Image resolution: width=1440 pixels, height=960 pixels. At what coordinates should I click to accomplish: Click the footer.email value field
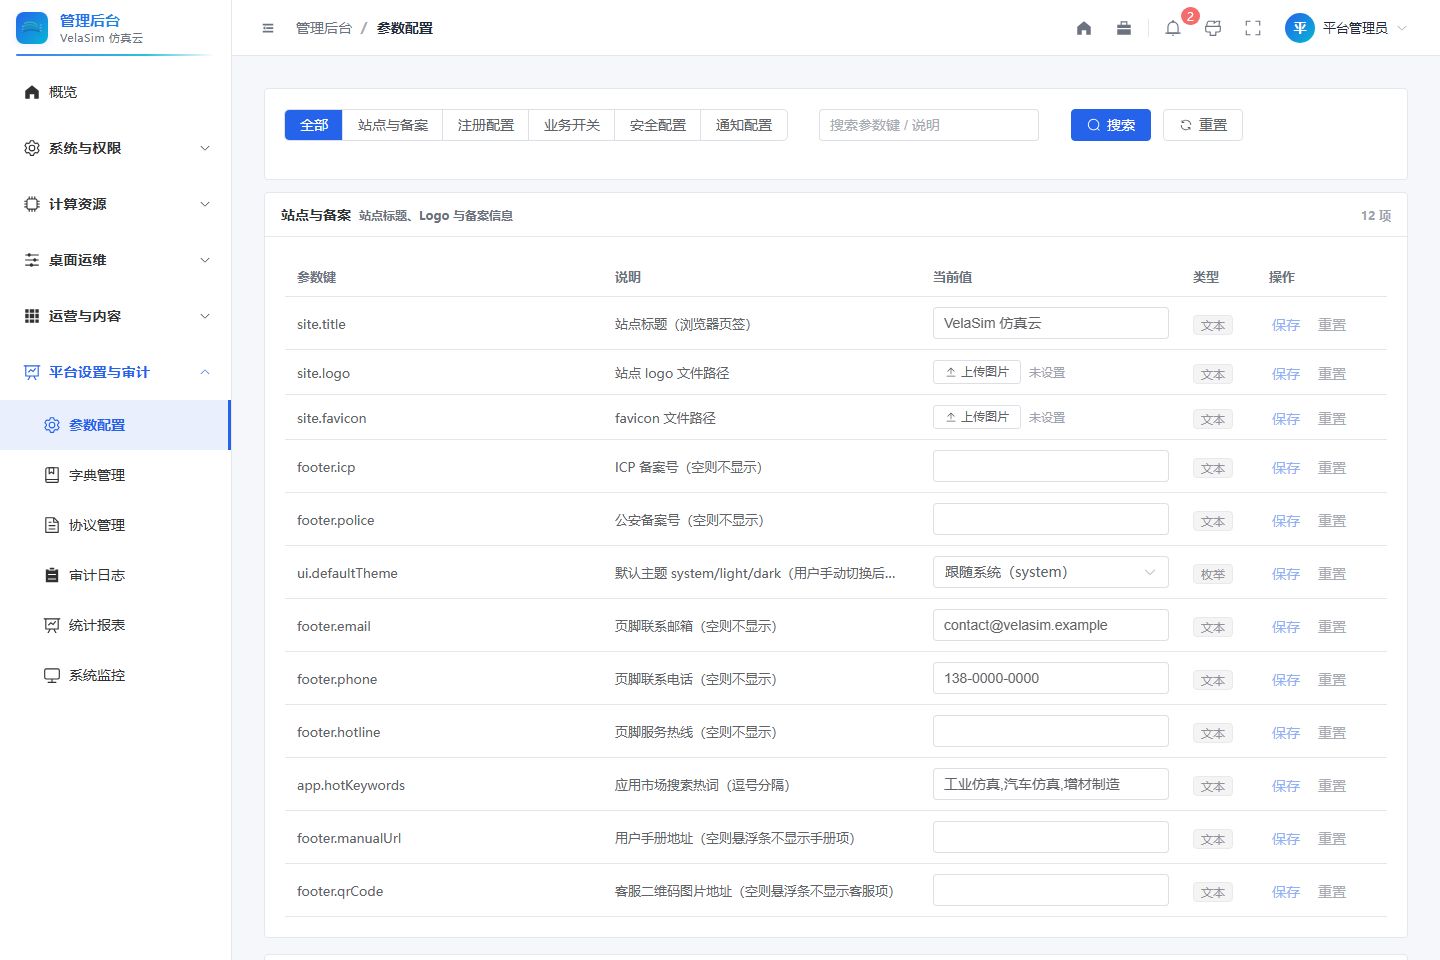pos(1051,625)
